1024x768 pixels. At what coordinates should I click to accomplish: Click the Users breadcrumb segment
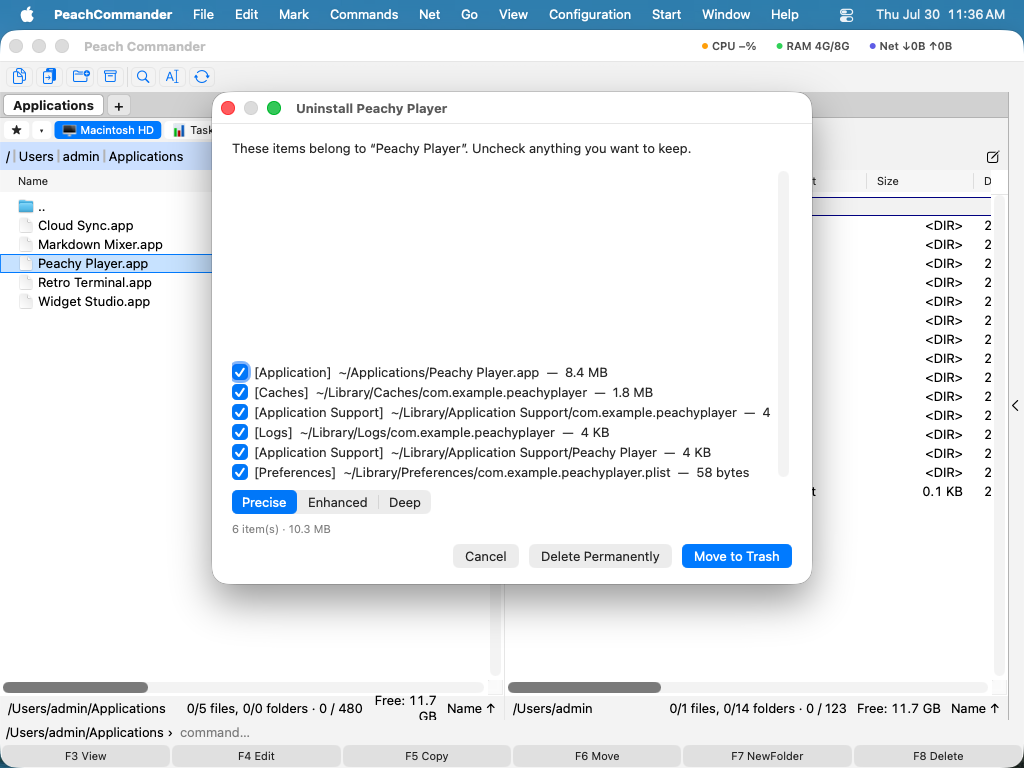(36, 157)
